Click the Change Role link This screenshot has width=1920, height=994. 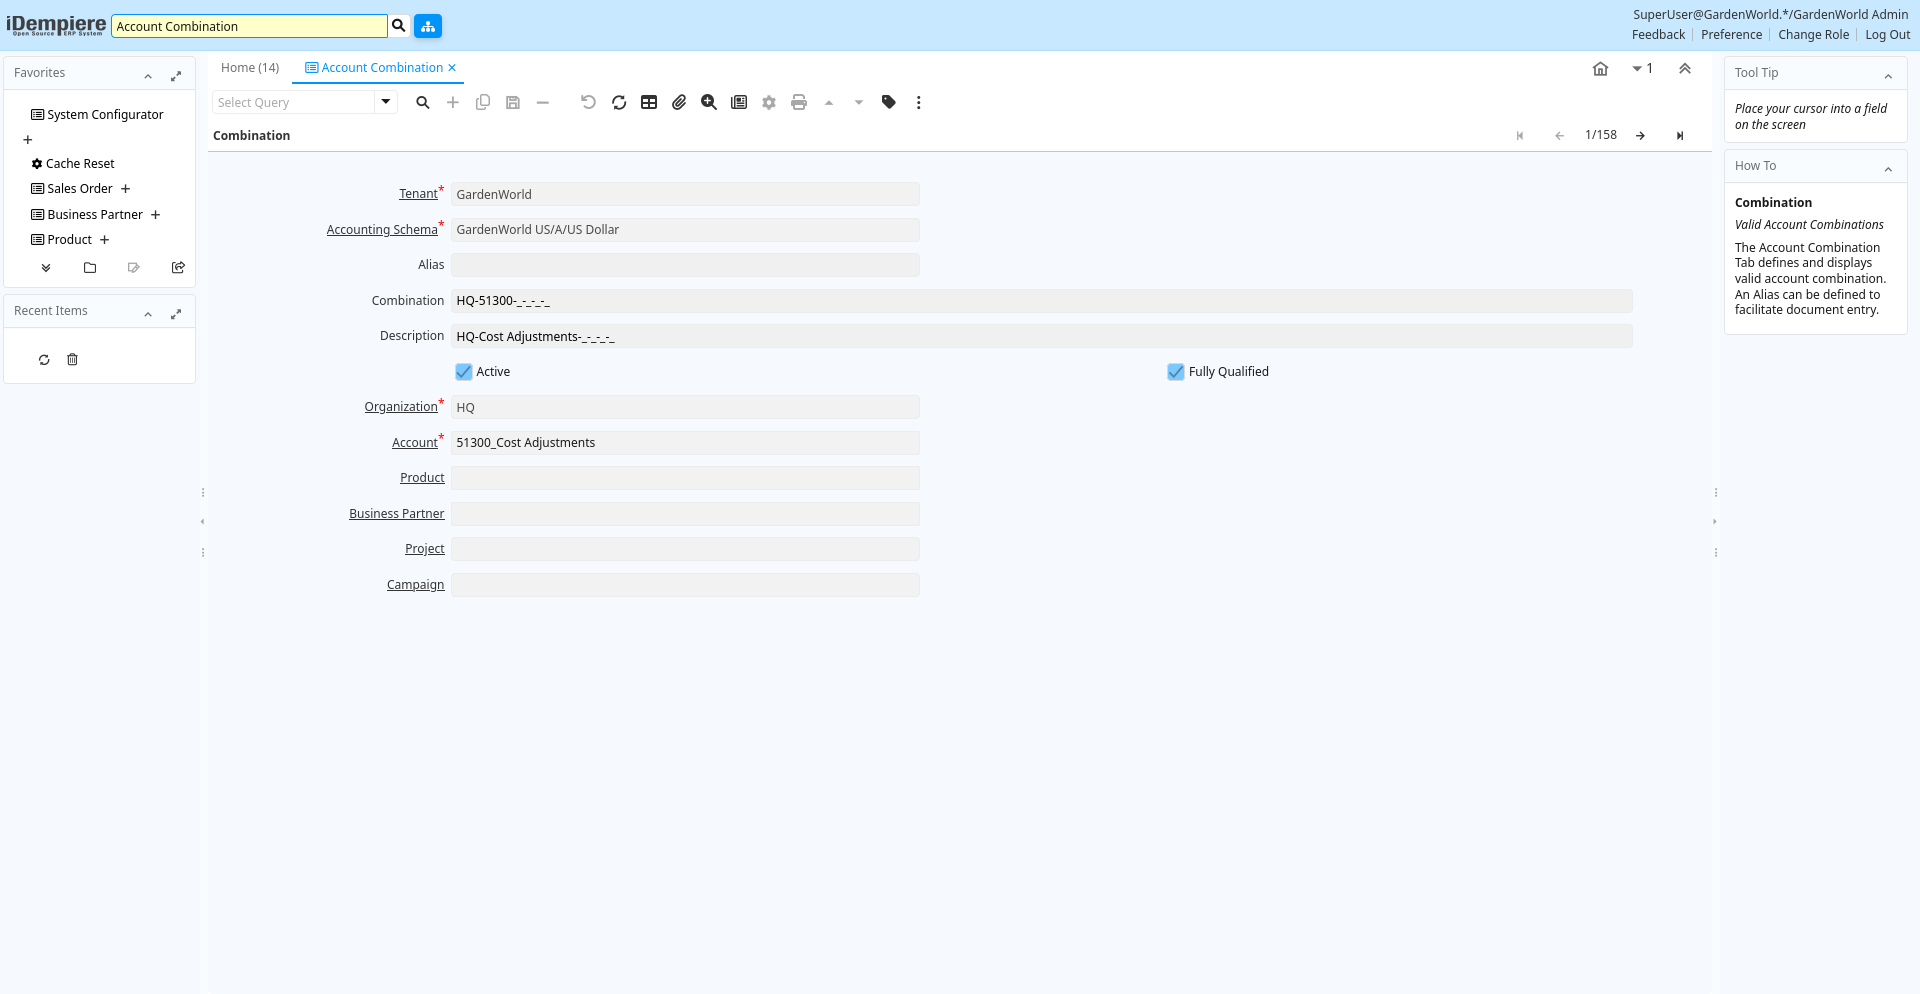point(1813,35)
